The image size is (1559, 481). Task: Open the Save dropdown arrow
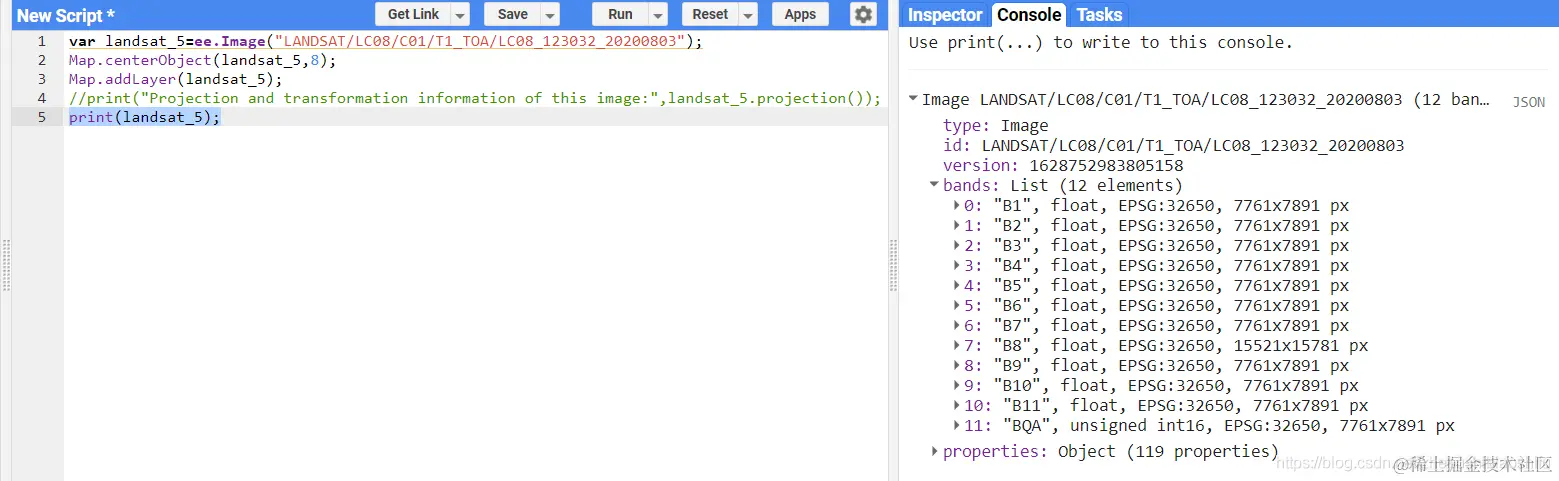(x=549, y=14)
